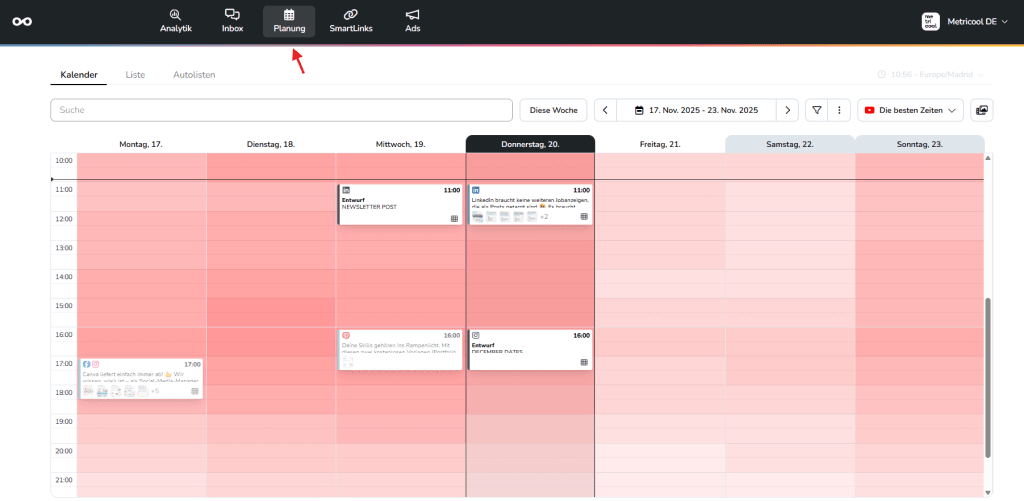Image resolution: width=1024 pixels, height=501 pixels.
Task: Go to the previous week
Action: coord(605,110)
